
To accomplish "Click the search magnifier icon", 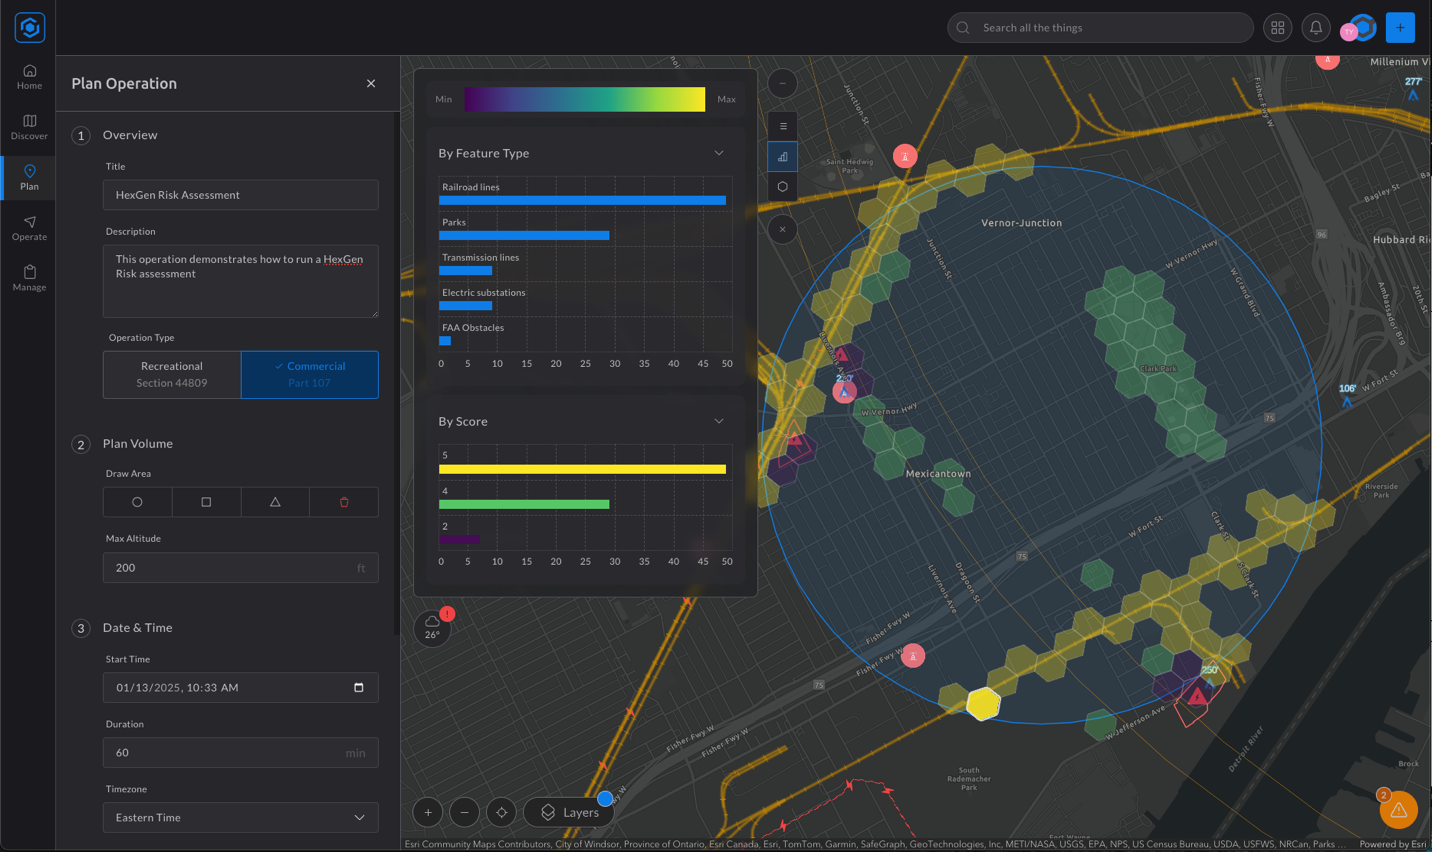I will tap(963, 28).
